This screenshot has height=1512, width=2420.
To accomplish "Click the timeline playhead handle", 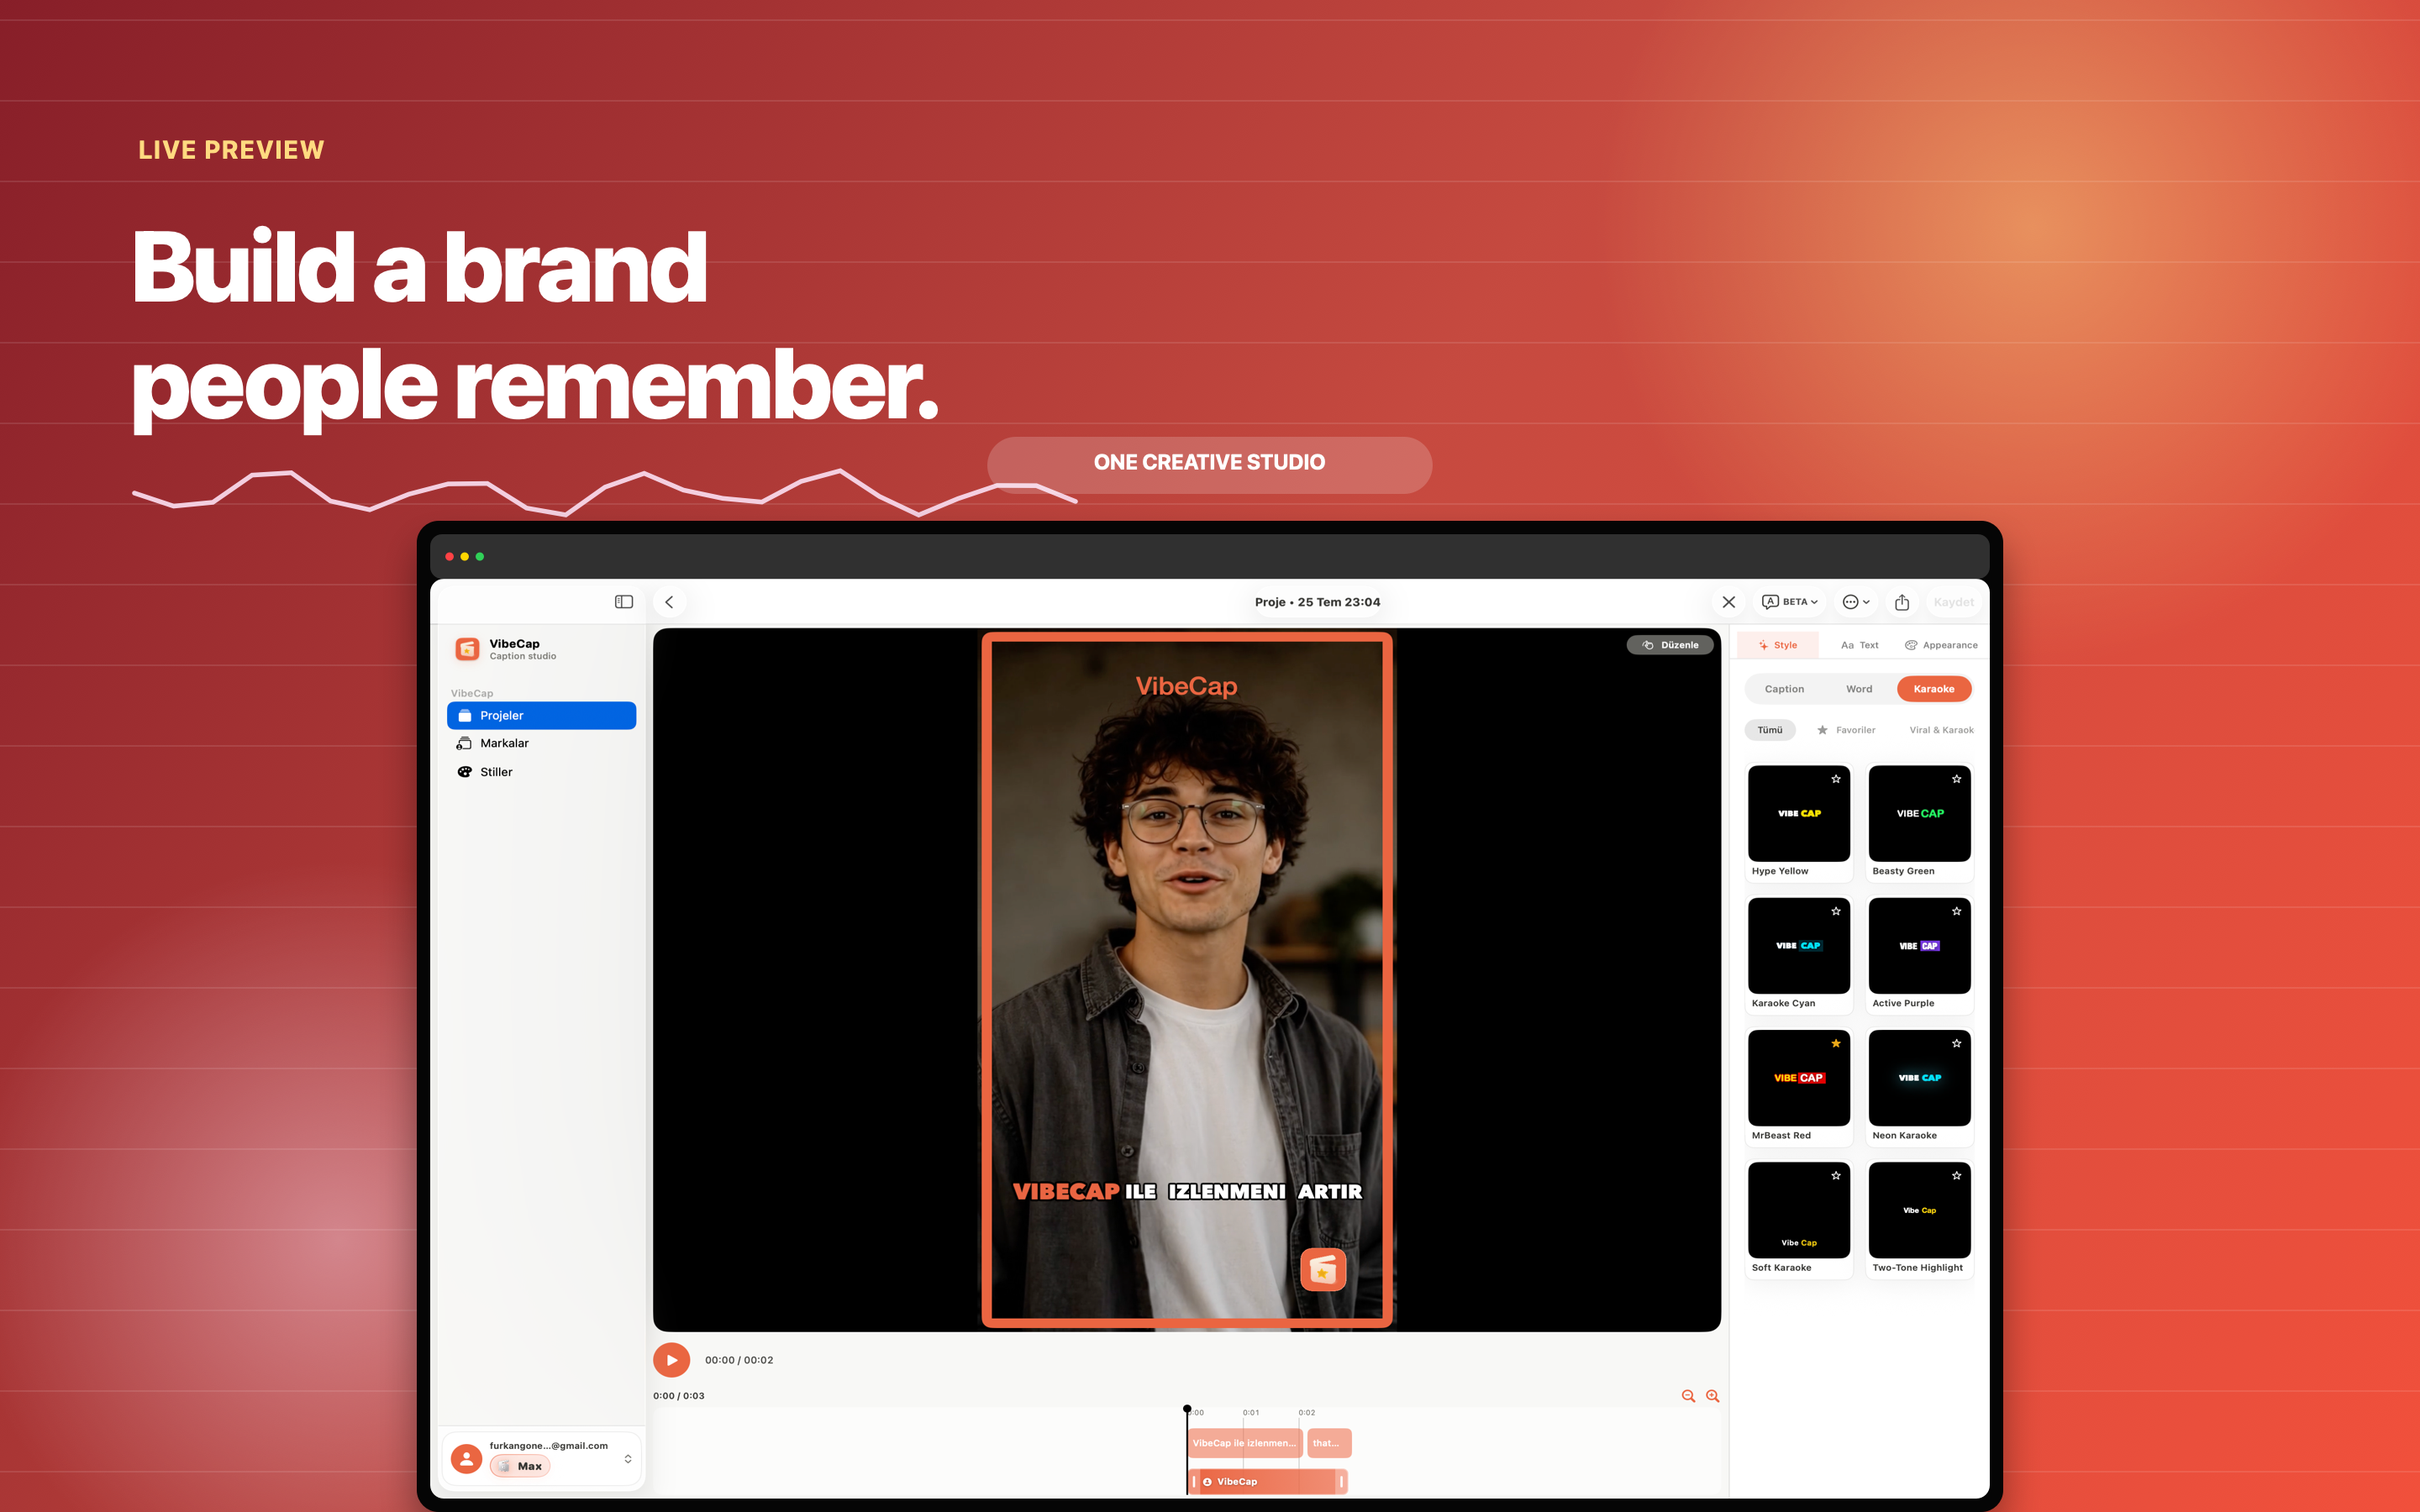I will 1187,1409.
